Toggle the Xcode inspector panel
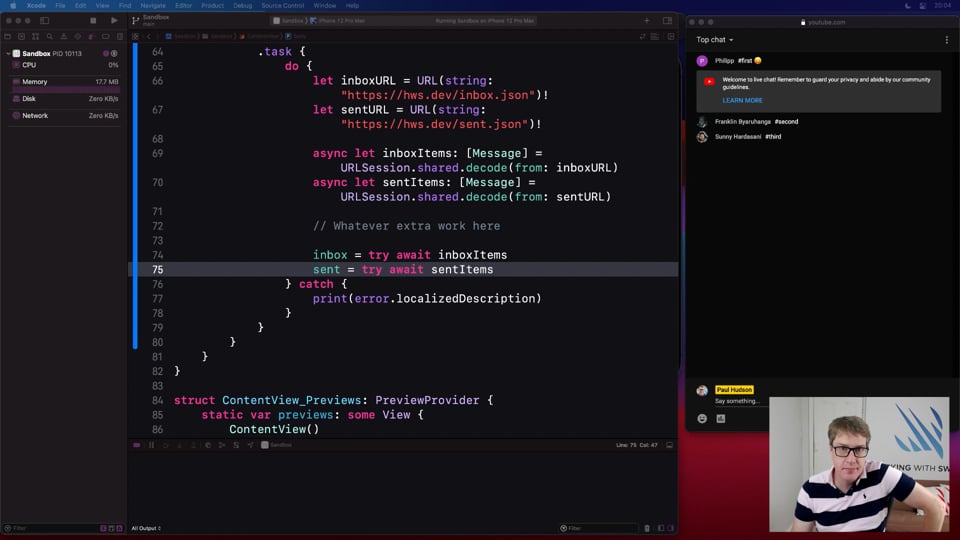960x540 pixels. [667, 20]
